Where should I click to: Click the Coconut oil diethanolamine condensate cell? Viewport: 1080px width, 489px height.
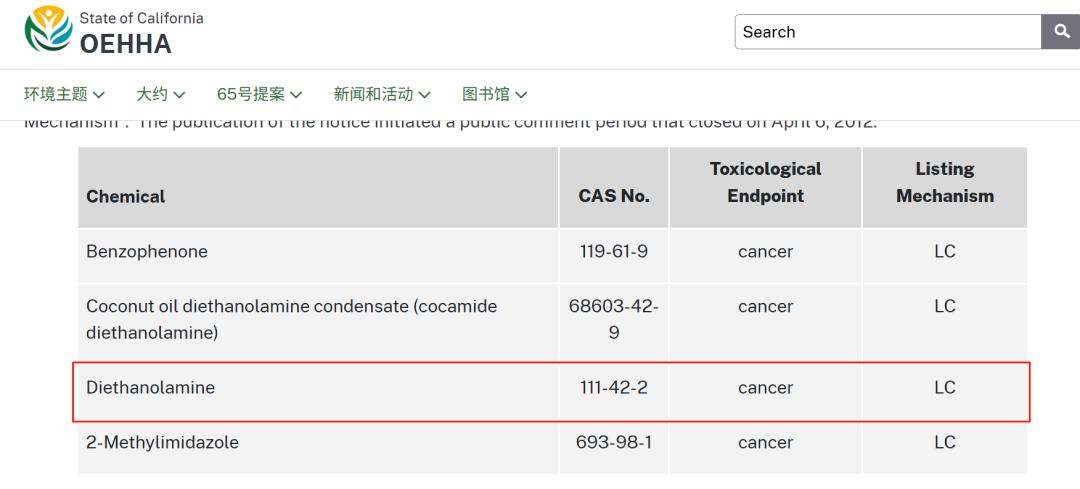click(318, 322)
